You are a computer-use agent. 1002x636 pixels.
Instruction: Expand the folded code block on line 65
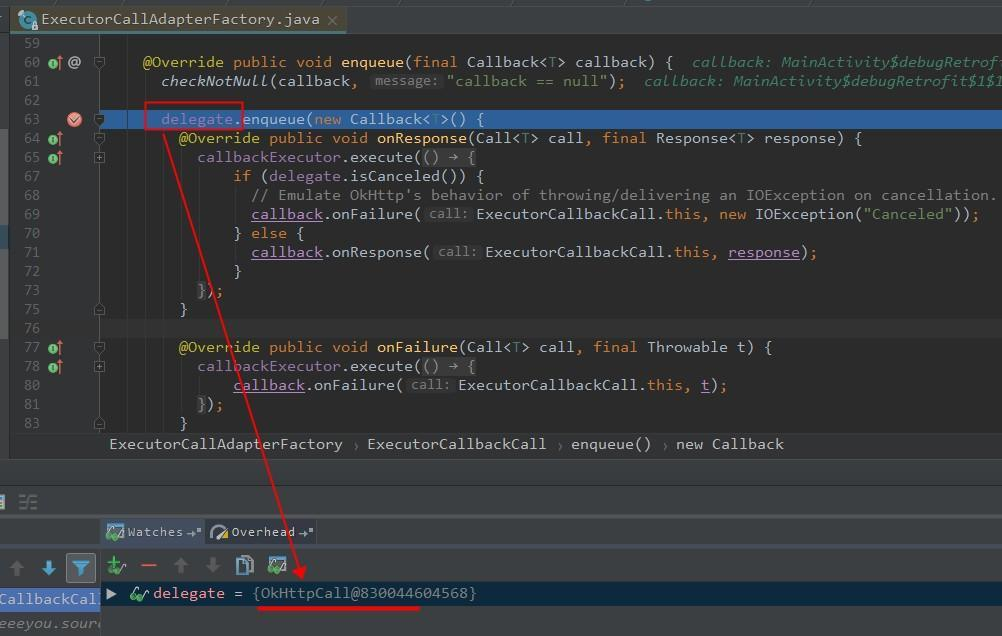[99, 157]
